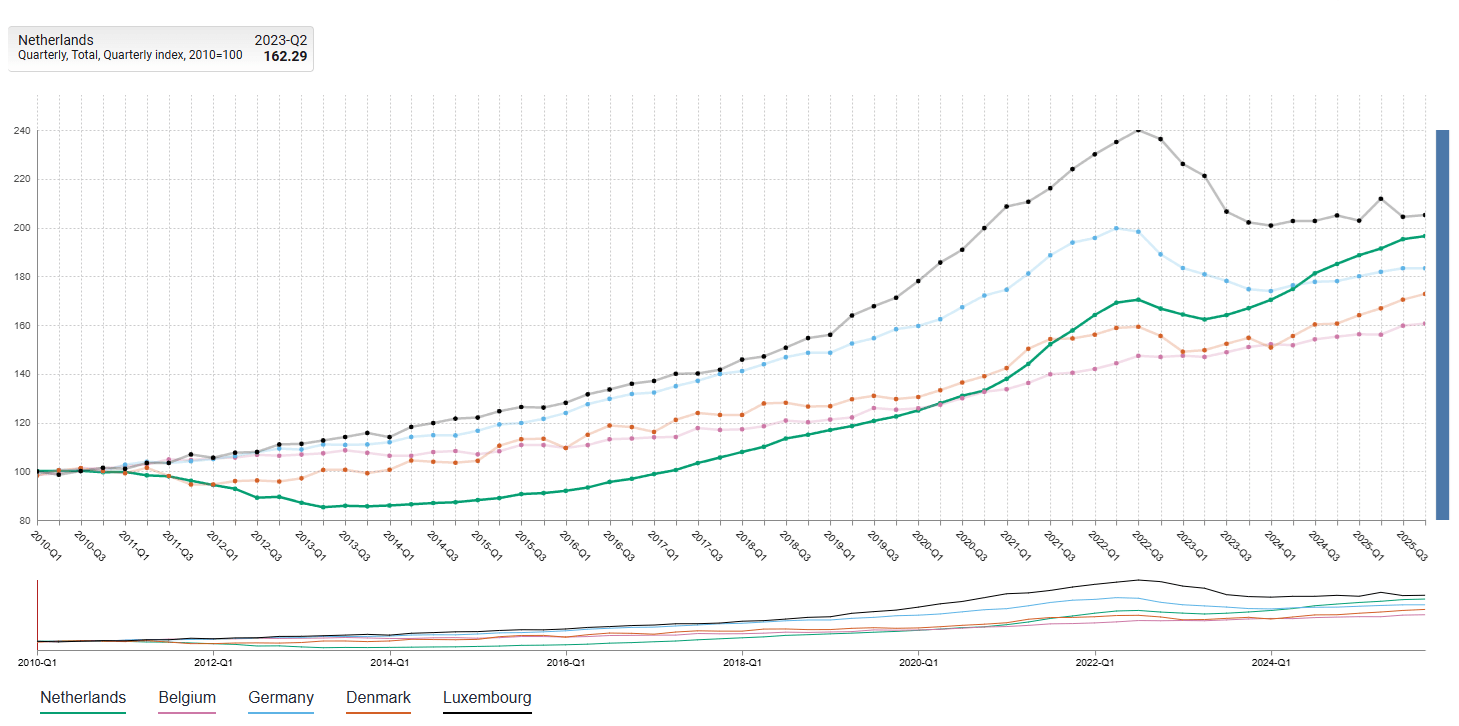1459x726 pixels.
Task: Click the 2012-Q3 x-axis label
Action: point(268,545)
